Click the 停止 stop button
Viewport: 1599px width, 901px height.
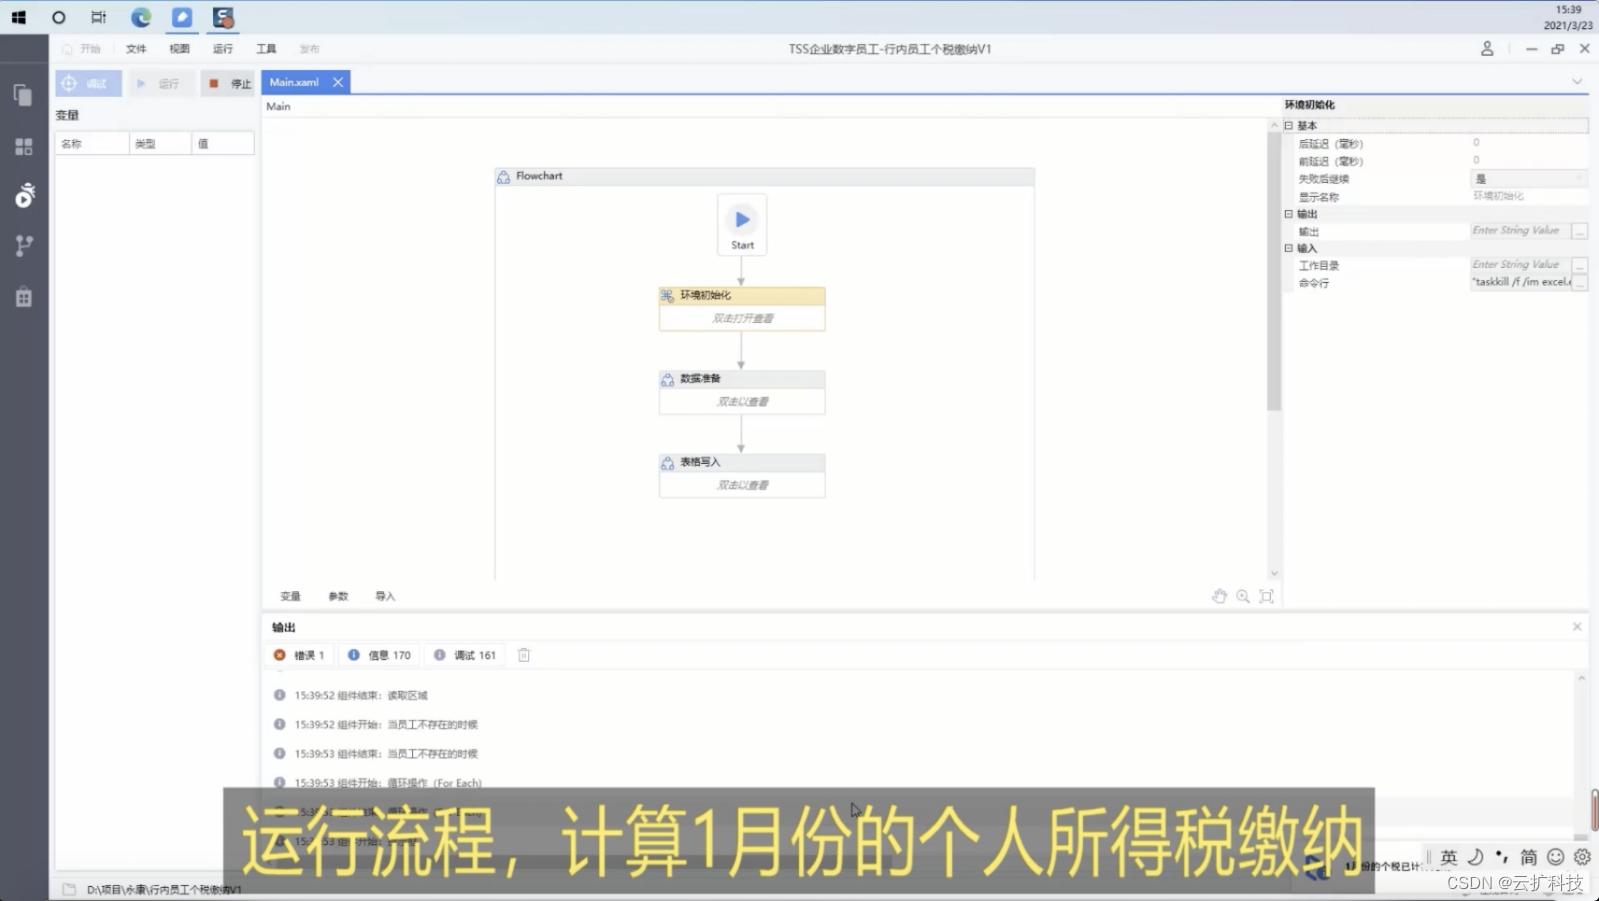[x=229, y=83]
